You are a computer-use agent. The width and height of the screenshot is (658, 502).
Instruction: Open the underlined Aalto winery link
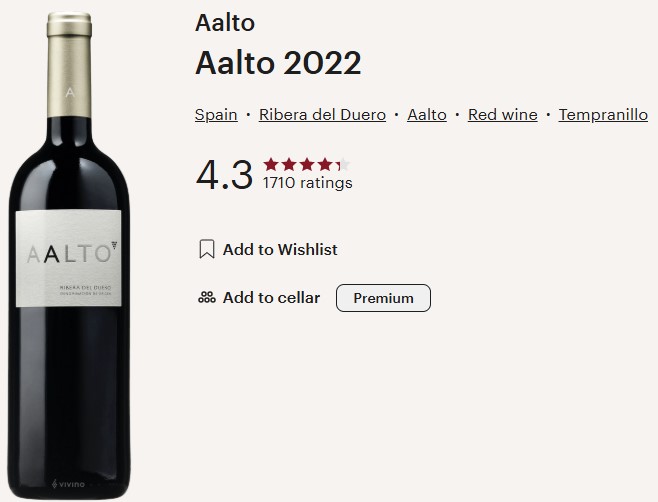427,115
